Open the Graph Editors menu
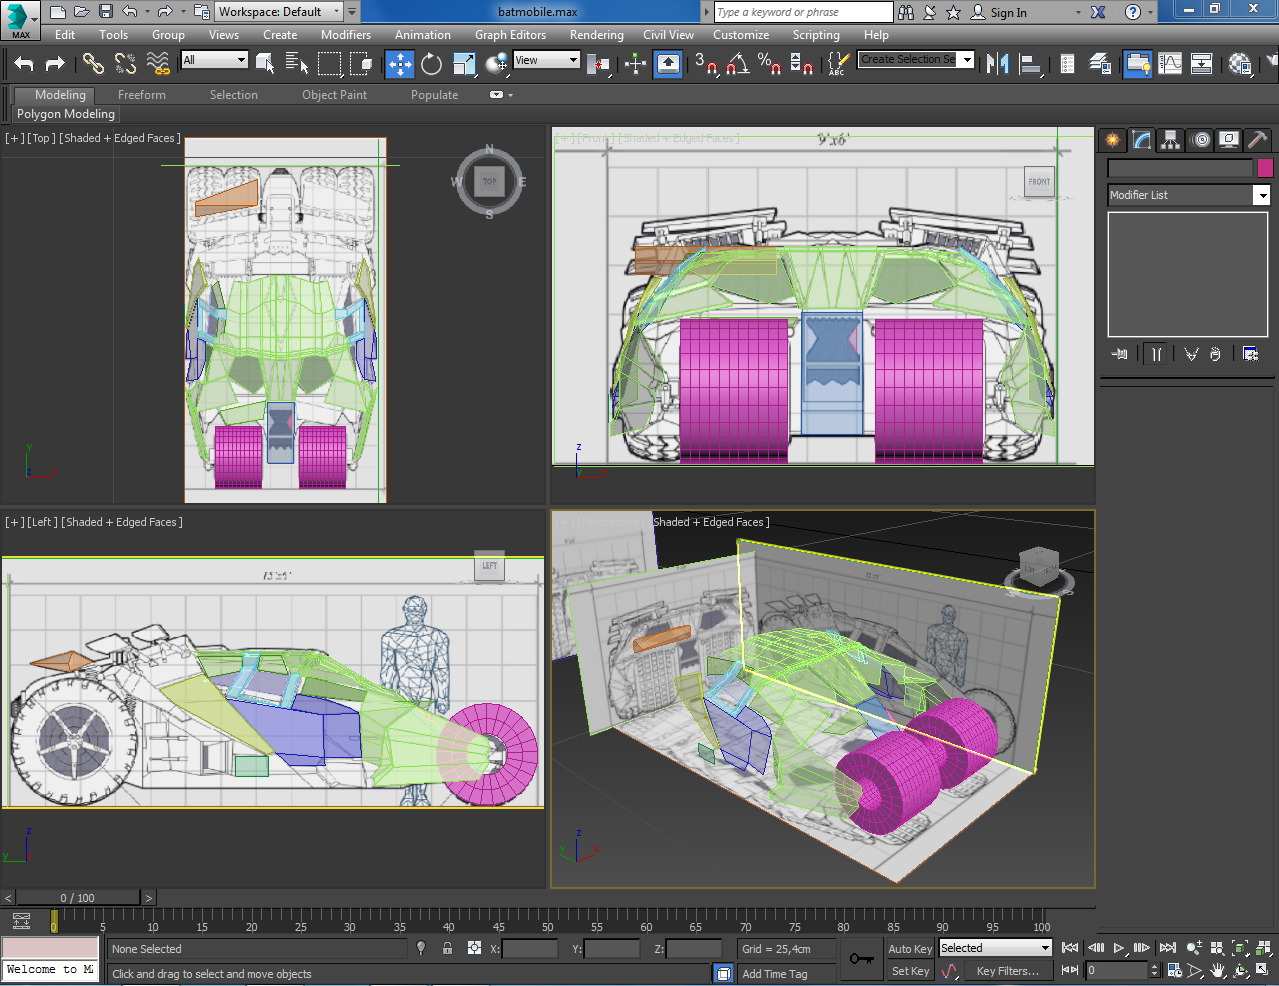Screen dimensions: 1279x986 510,35
